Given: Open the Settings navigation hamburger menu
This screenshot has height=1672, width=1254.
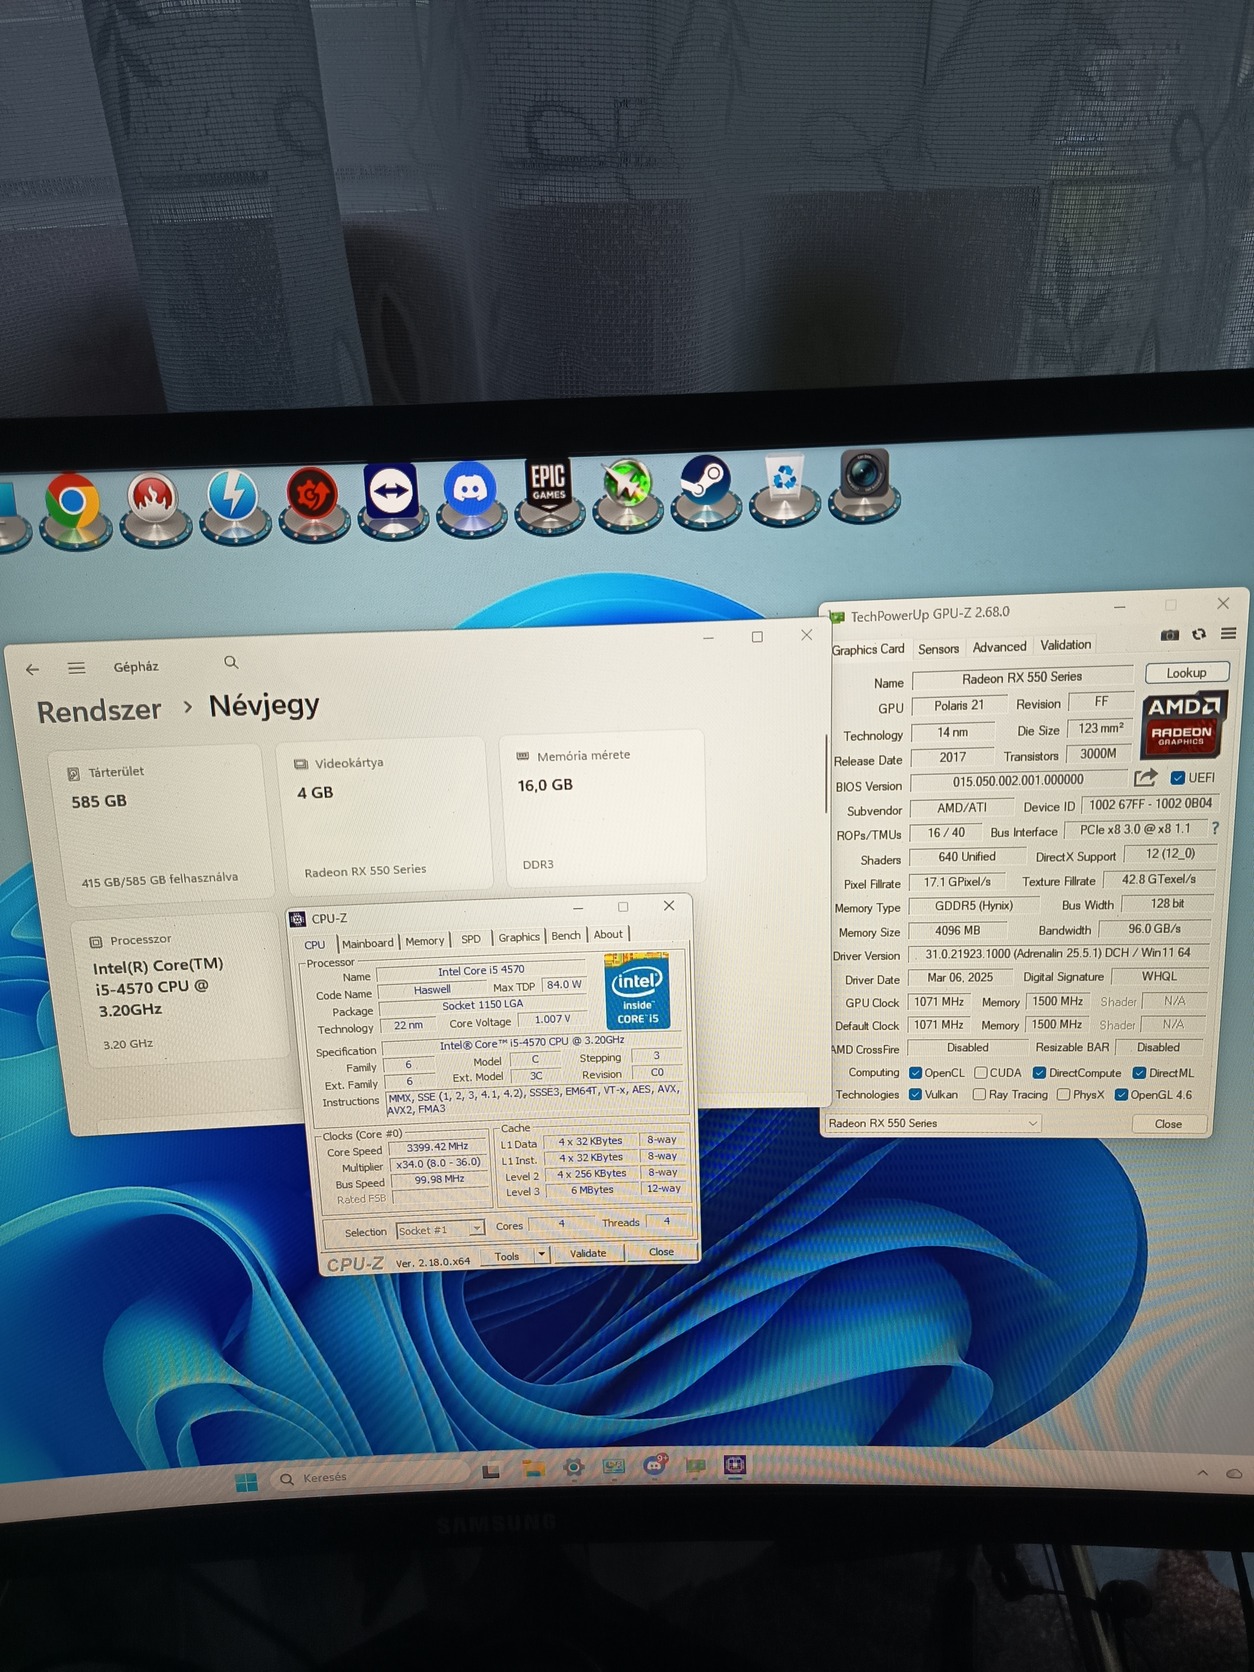Looking at the screenshot, I should coord(76,668).
